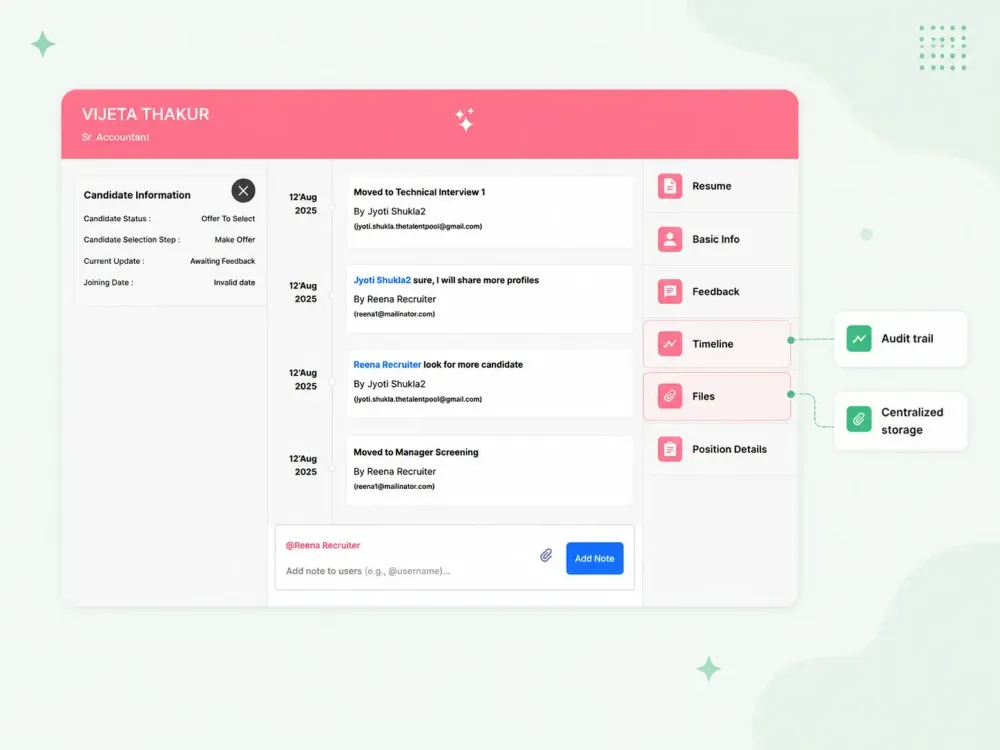Focus the Add note to users field
This screenshot has width=1000, height=750.
pyautogui.click(x=368, y=571)
